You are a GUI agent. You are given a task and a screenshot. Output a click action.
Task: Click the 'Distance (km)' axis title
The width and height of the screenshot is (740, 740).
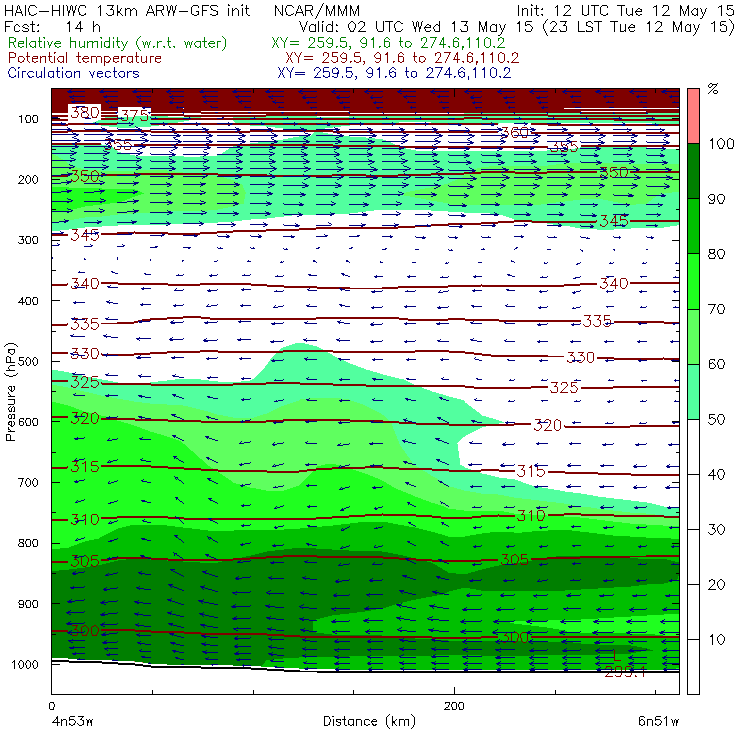pos(369,721)
